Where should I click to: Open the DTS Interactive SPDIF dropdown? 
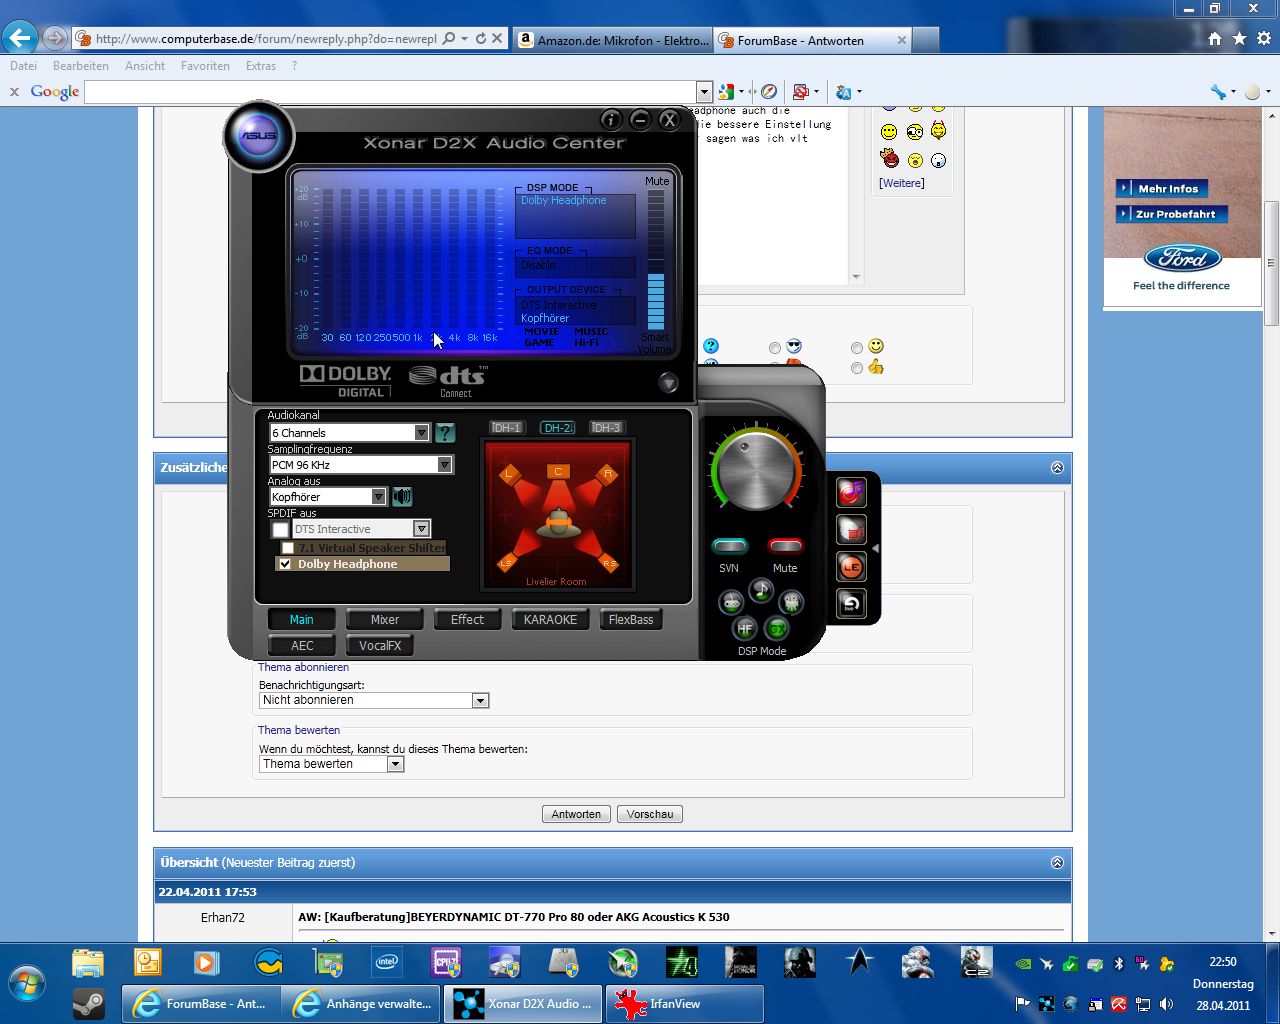[422, 529]
